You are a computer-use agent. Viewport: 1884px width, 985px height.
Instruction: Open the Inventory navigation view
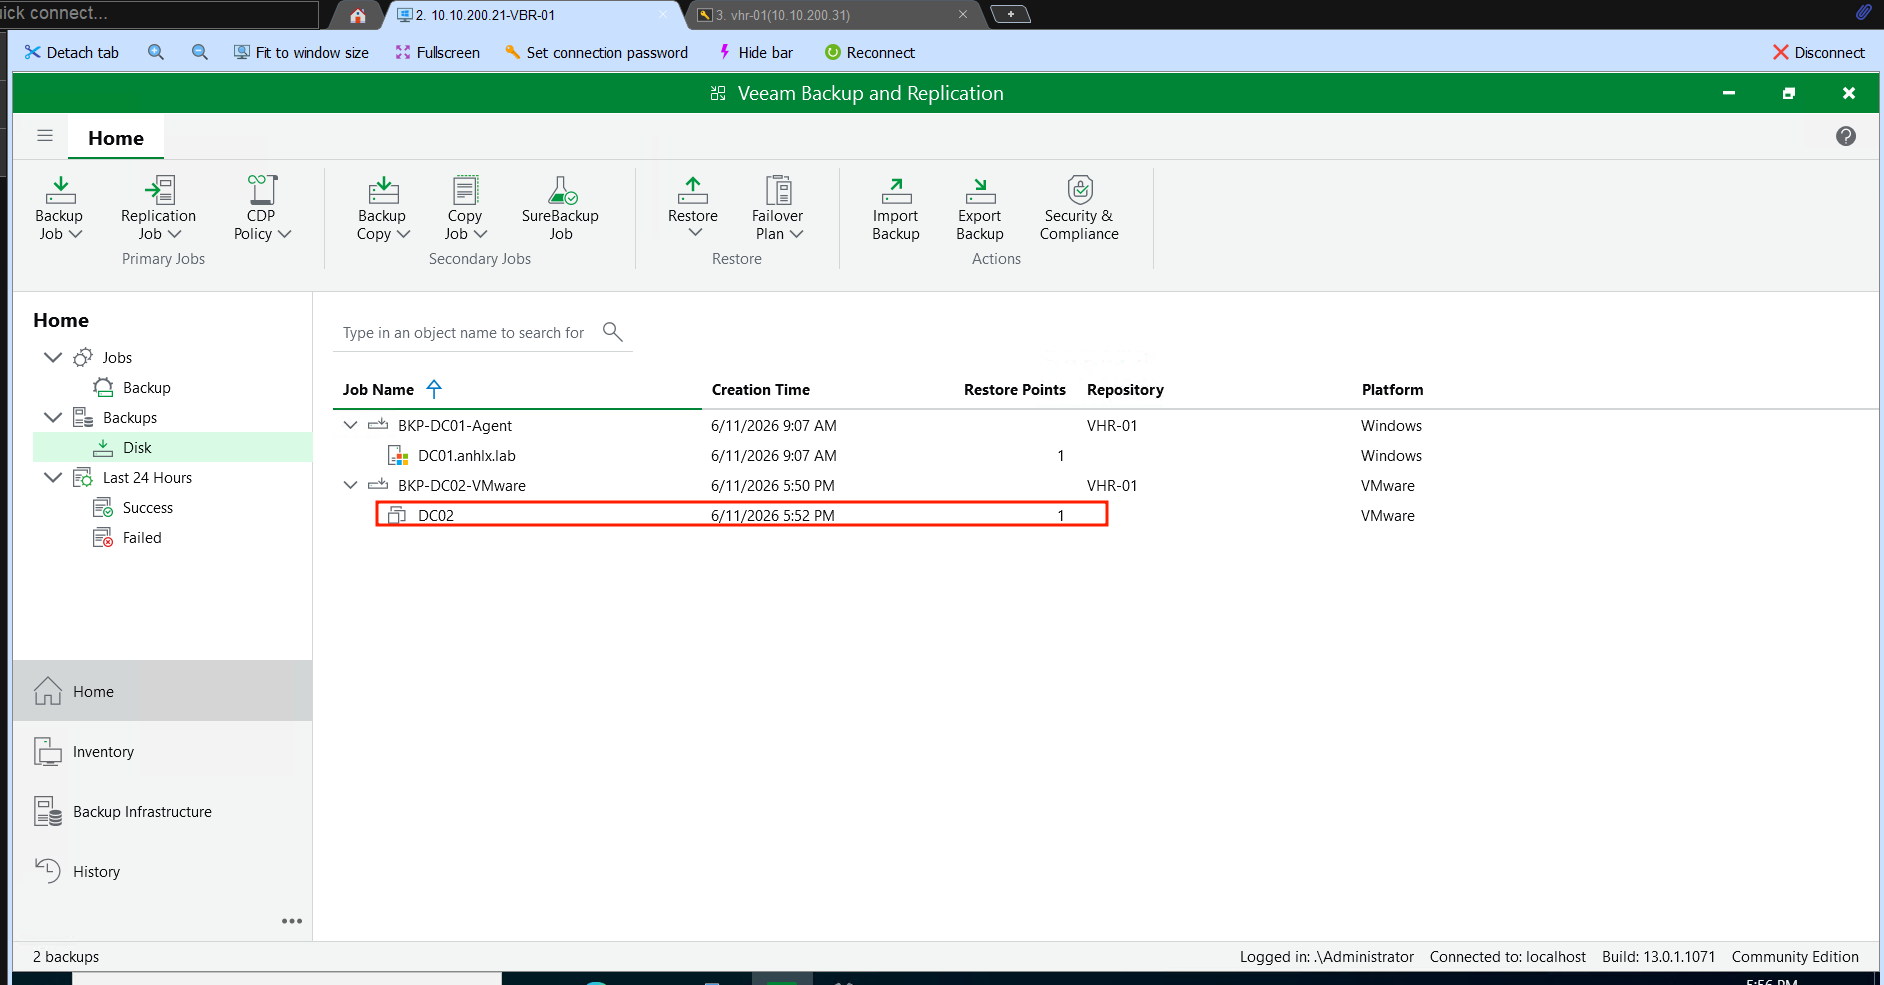(x=162, y=751)
